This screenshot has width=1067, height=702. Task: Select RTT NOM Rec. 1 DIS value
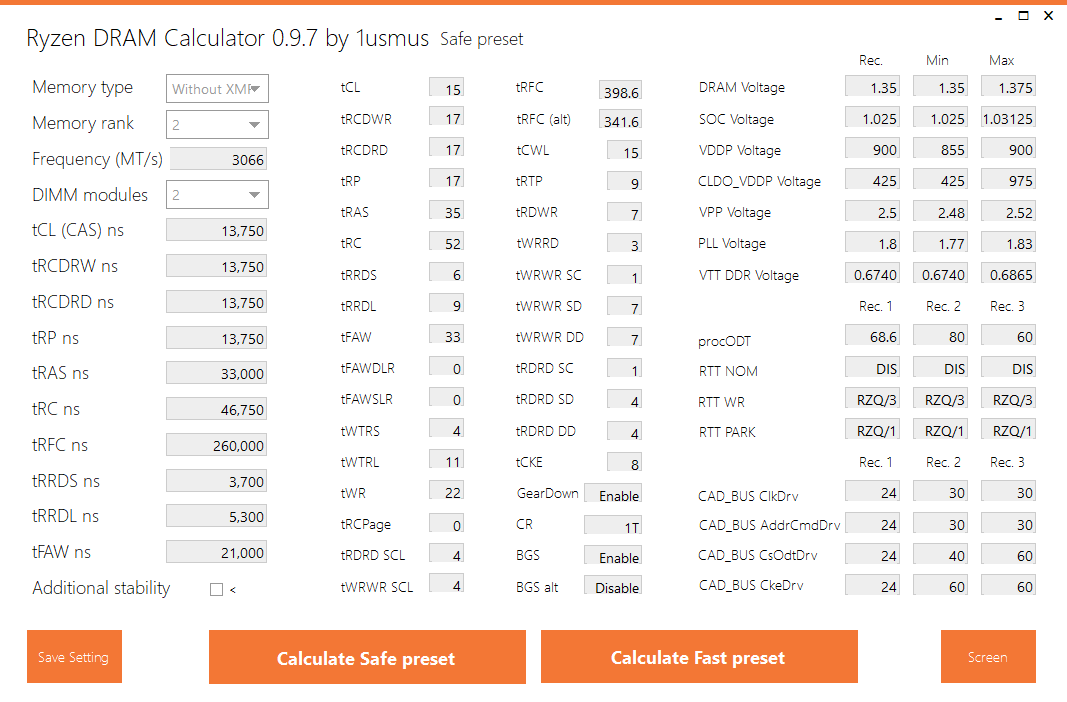(872, 367)
